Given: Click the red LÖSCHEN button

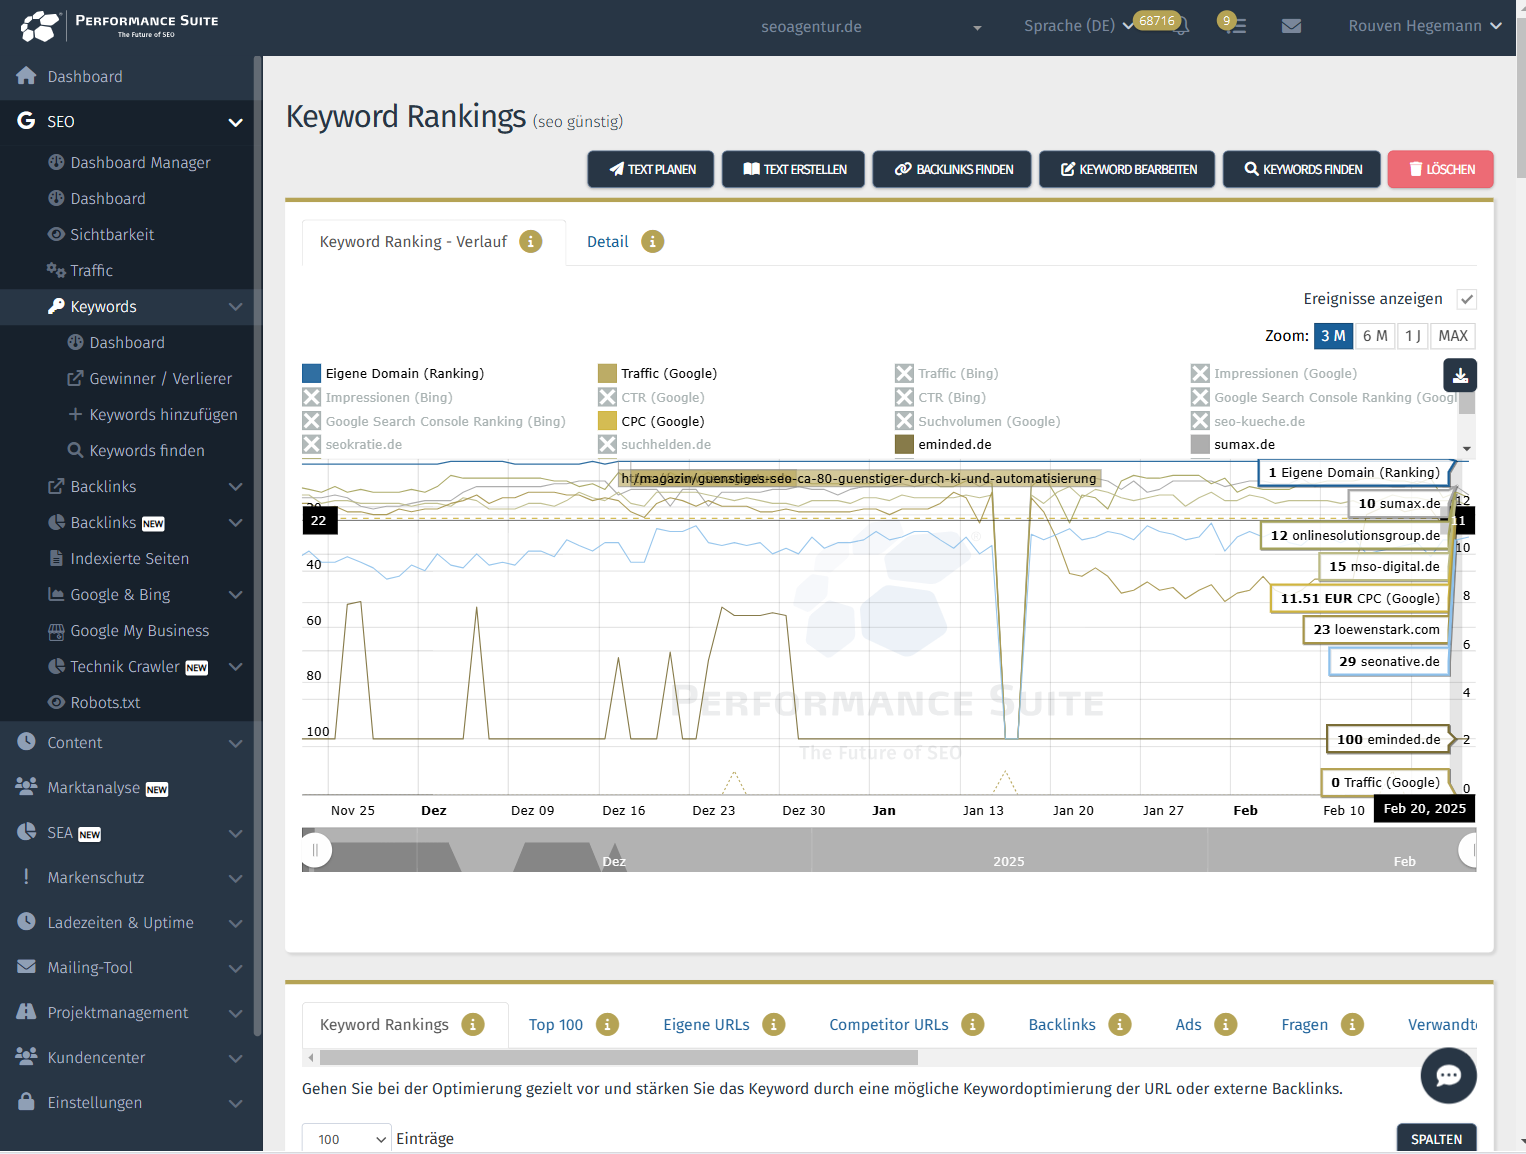Looking at the screenshot, I should 1440,170.
